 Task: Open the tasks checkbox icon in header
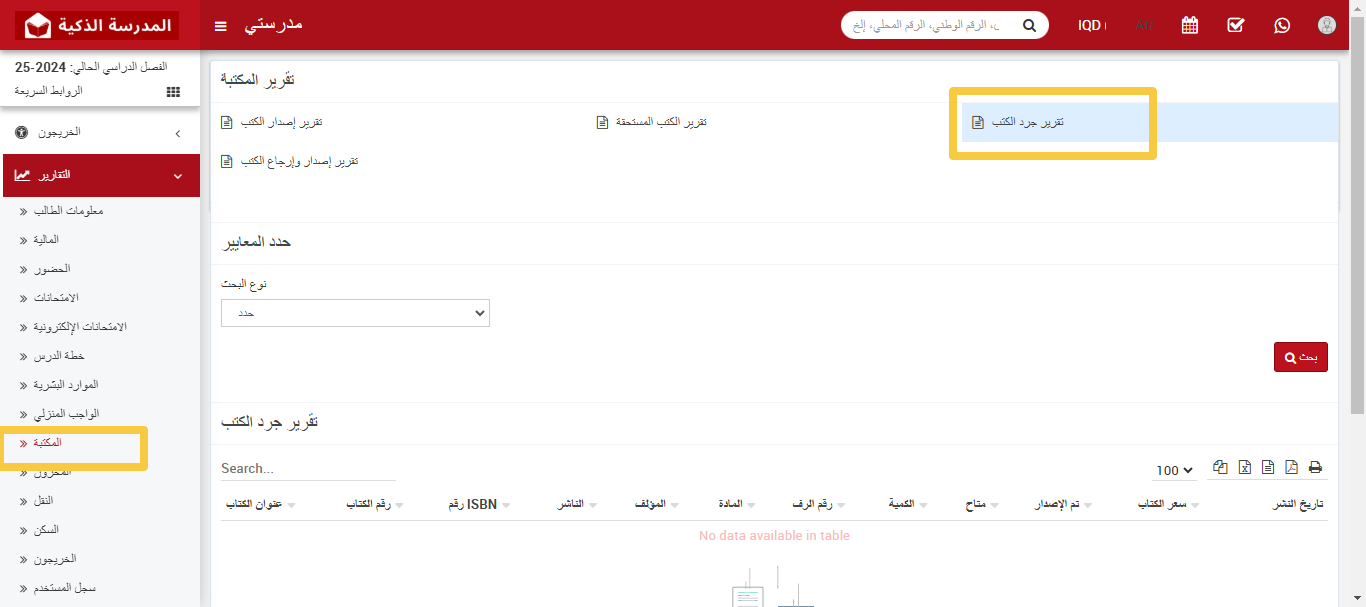point(1235,24)
